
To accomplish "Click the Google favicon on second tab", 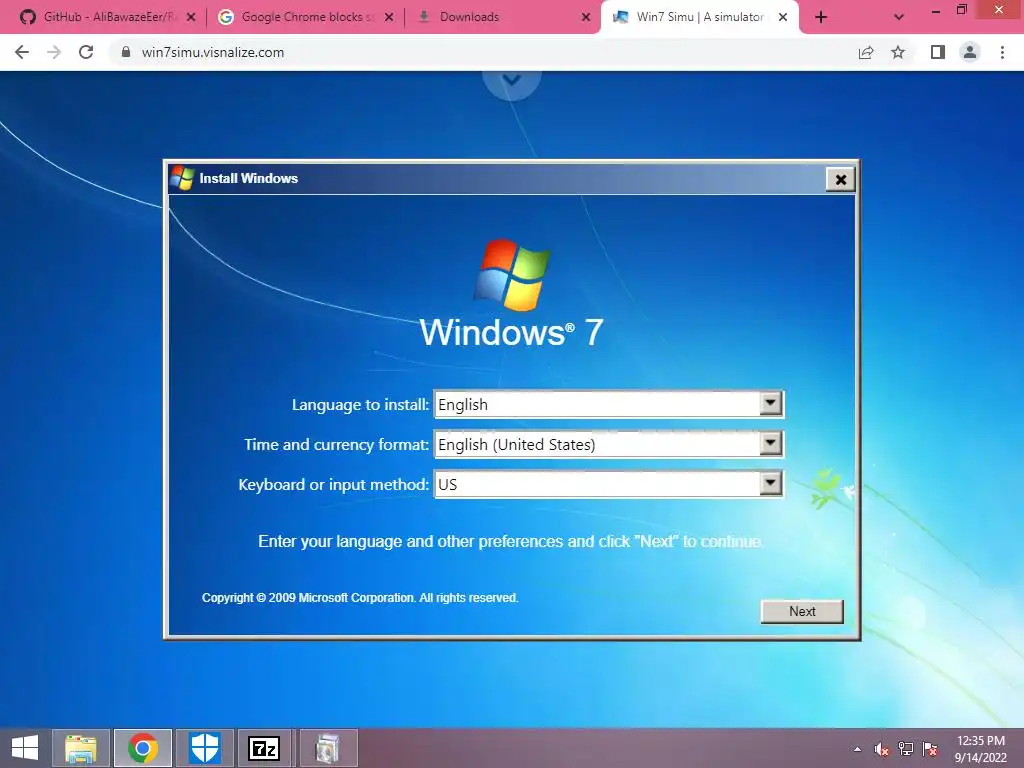I will pyautogui.click(x=226, y=17).
